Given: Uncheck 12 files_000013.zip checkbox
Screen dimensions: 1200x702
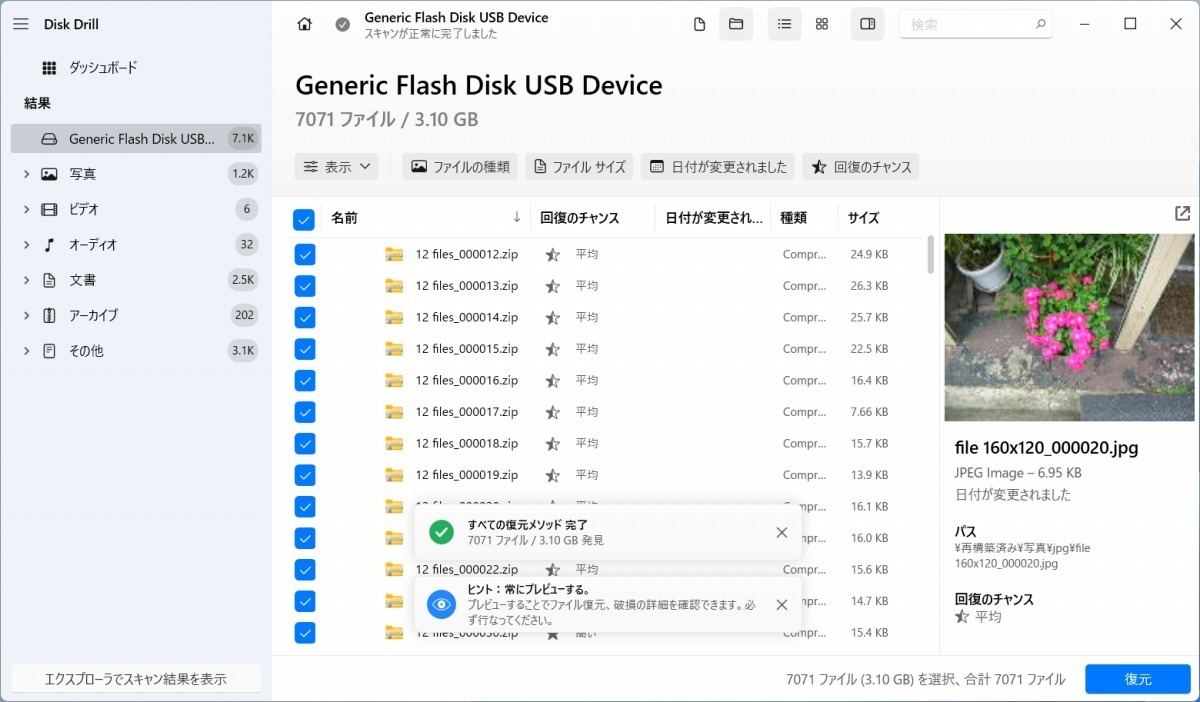Looking at the screenshot, I should (x=305, y=286).
